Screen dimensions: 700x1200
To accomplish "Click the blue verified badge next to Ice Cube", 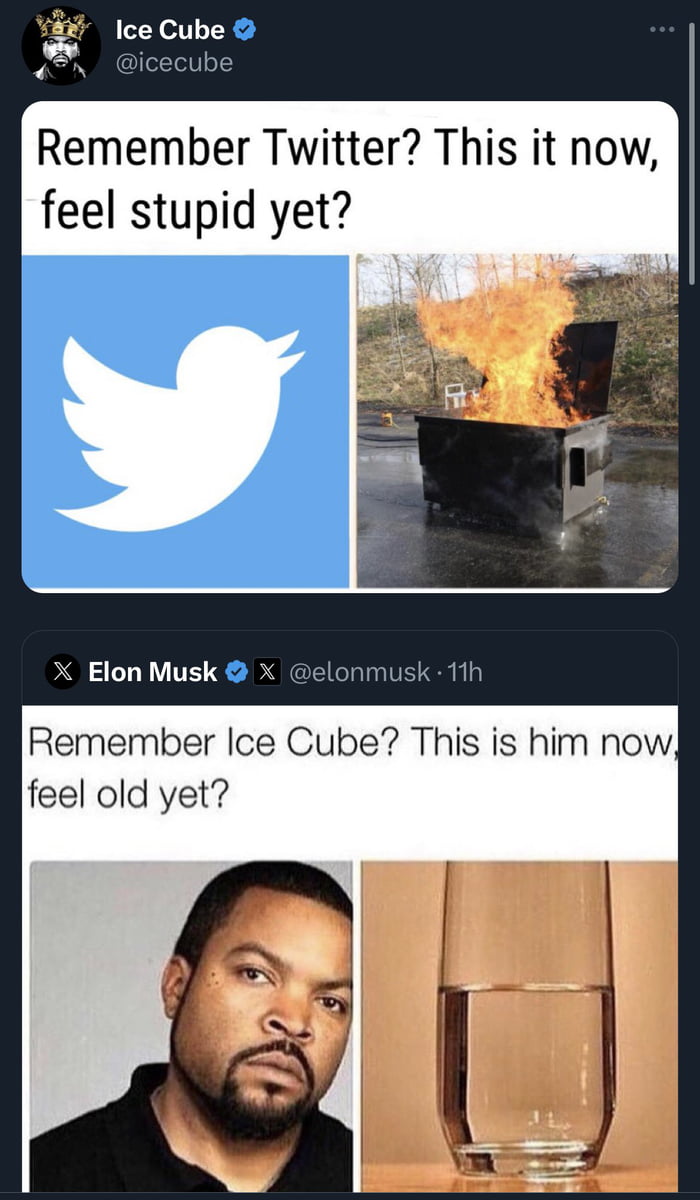I will point(245,29).
